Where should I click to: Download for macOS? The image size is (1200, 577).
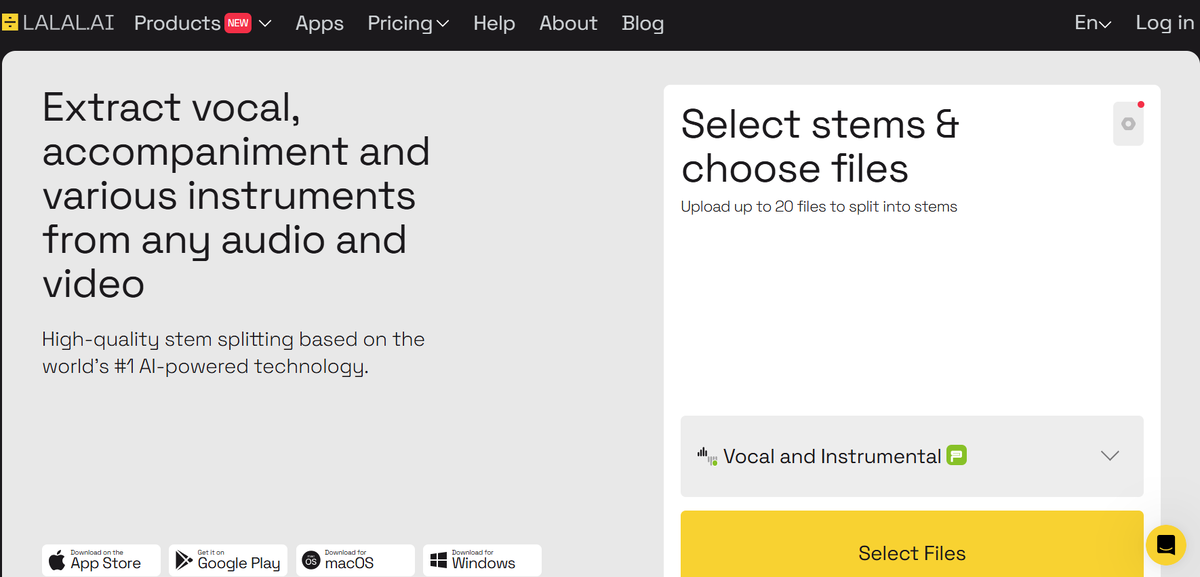point(355,560)
